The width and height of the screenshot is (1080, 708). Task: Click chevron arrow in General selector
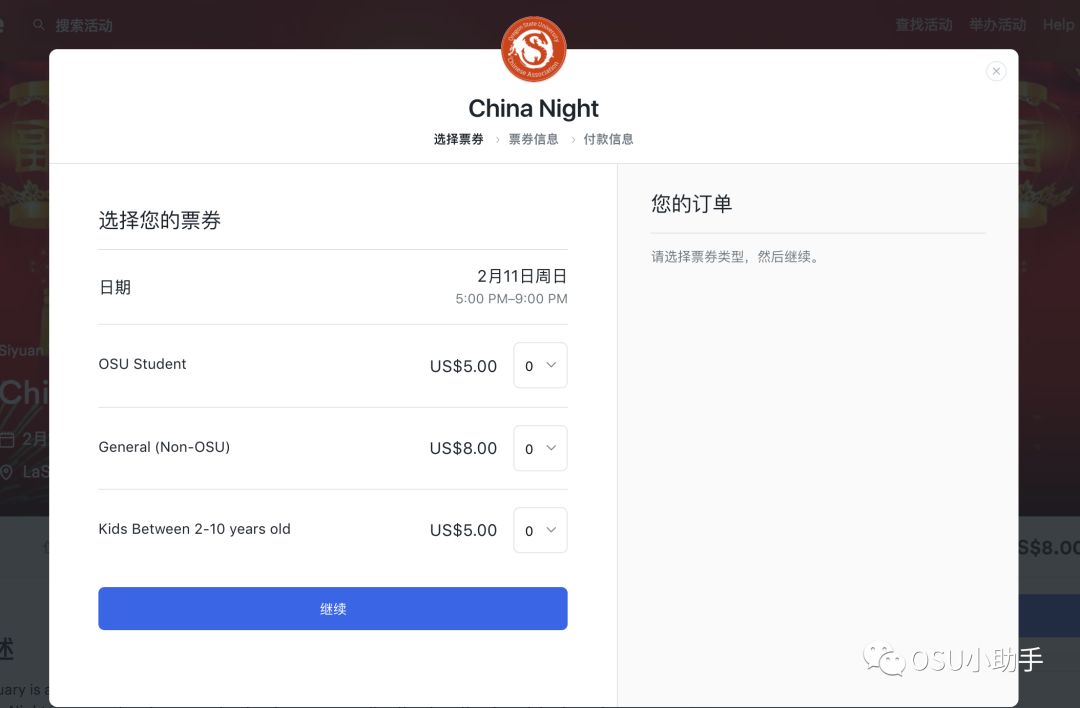[551, 448]
